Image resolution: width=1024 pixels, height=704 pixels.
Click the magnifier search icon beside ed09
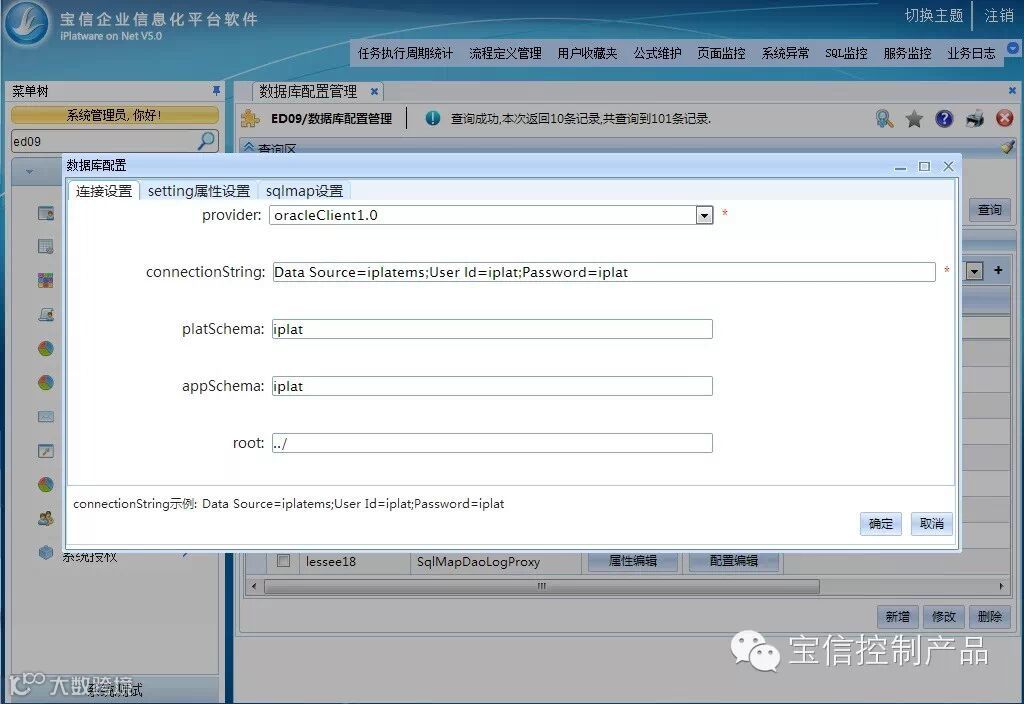click(x=206, y=140)
